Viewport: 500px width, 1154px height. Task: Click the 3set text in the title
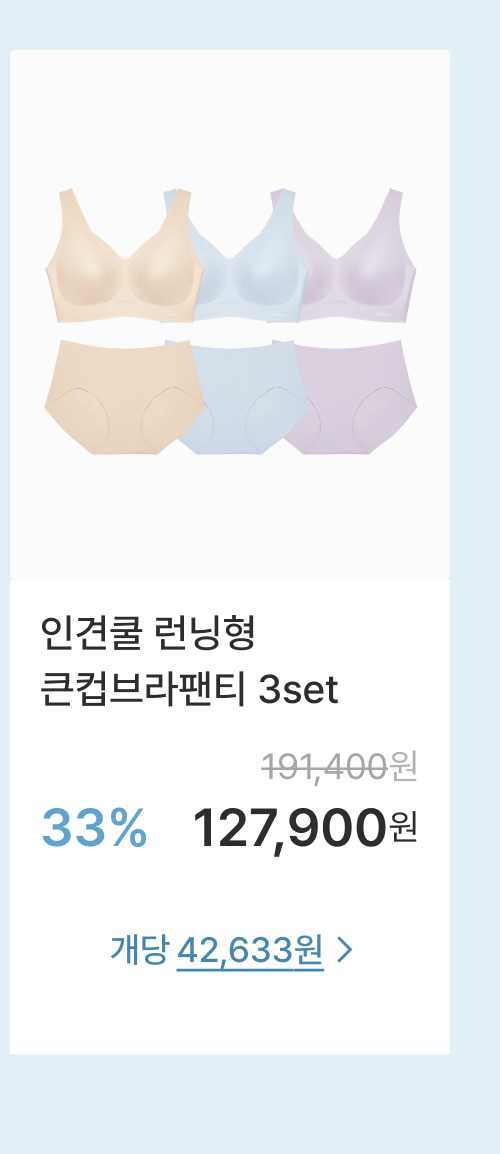click(x=298, y=691)
